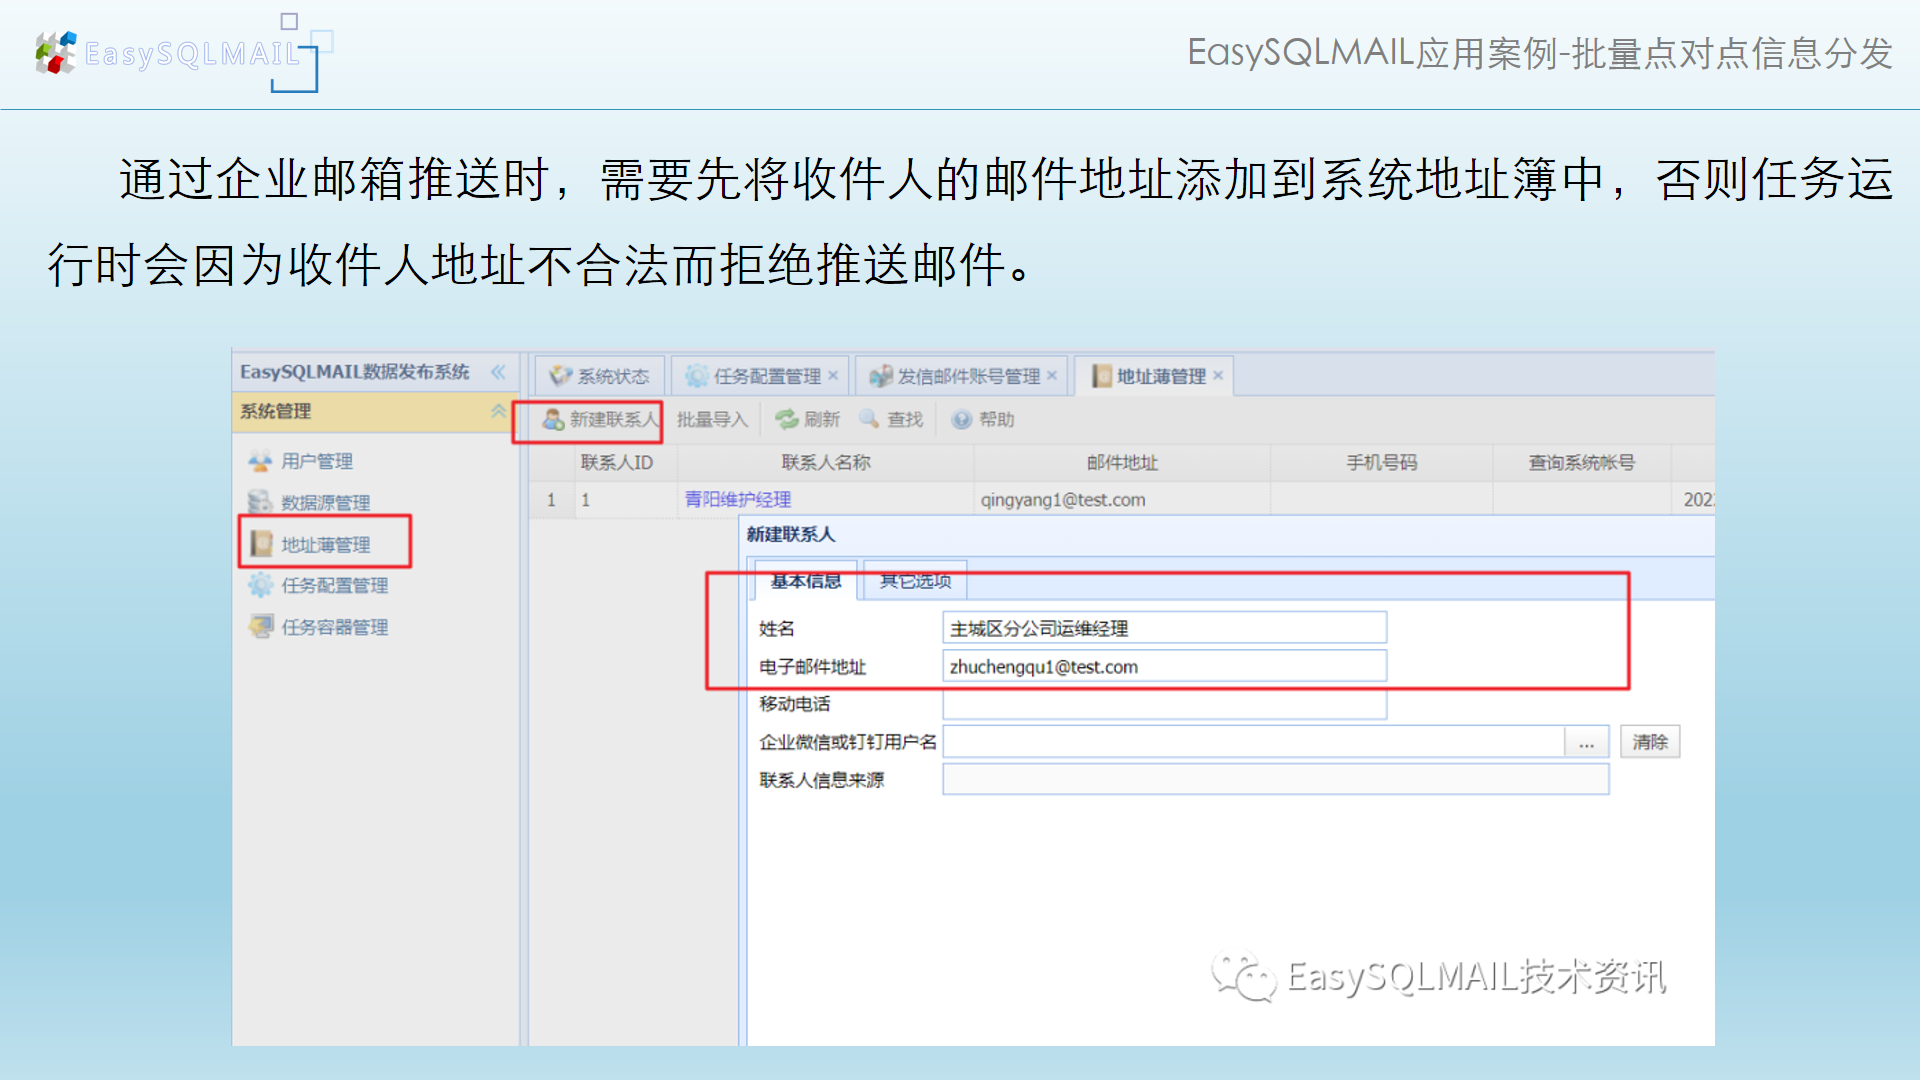This screenshot has height=1080, width=1920.
Task: Click the 帮助 toolbar label
Action: (x=997, y=420)
